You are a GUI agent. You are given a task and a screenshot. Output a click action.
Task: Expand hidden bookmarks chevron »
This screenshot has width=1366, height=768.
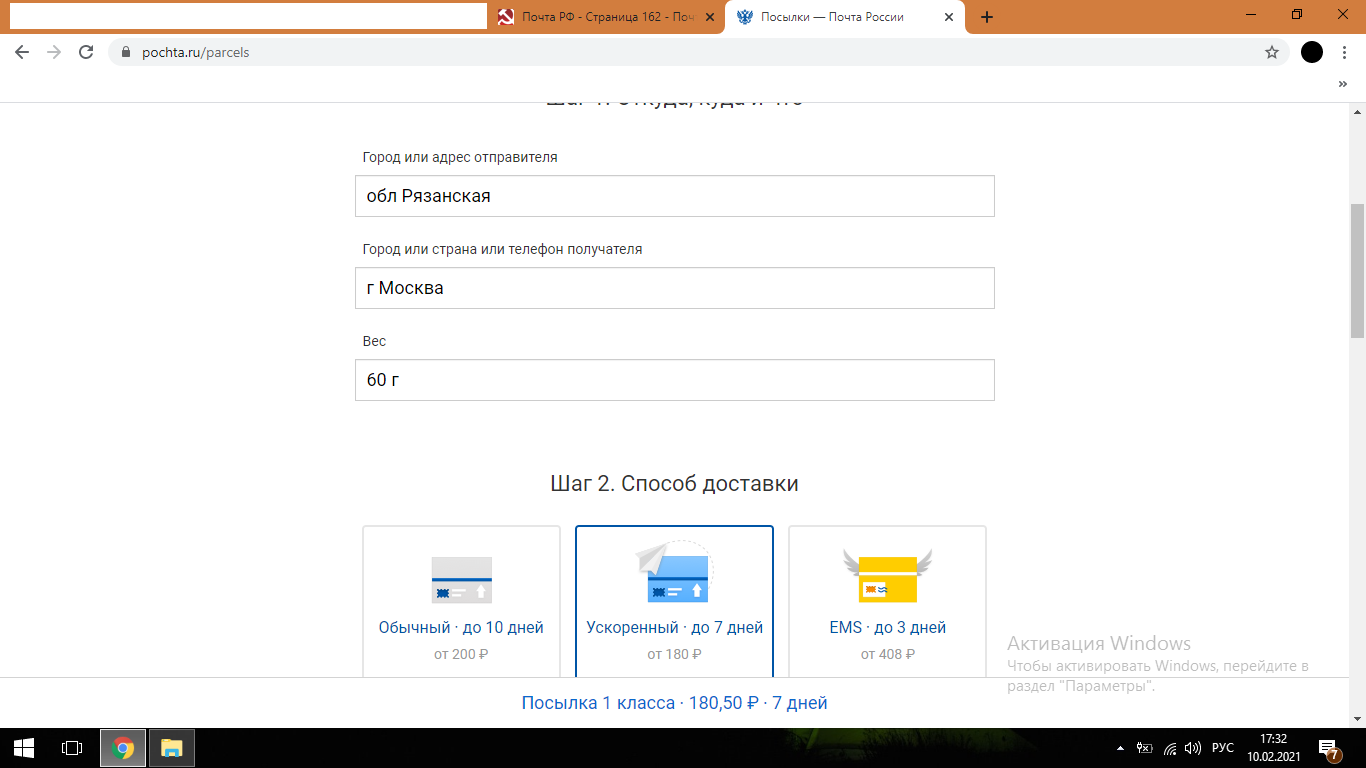point(1343,84)
